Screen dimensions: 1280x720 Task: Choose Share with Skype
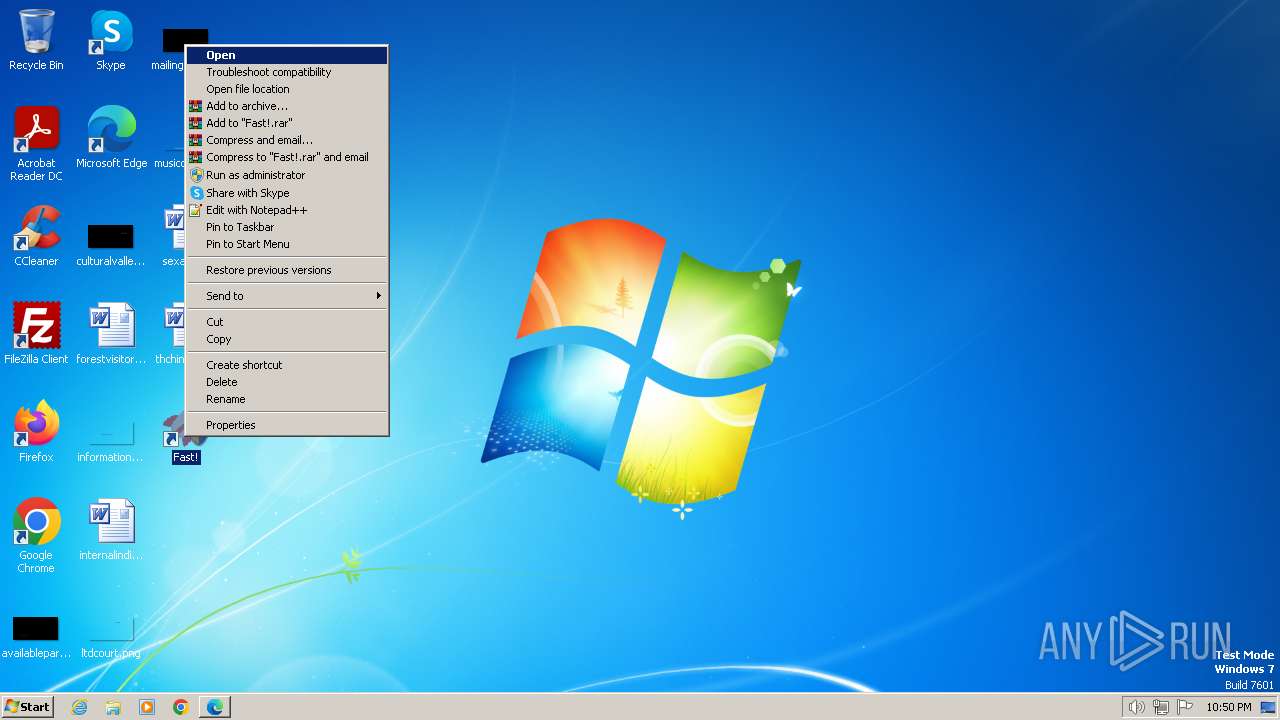(287, 193)
